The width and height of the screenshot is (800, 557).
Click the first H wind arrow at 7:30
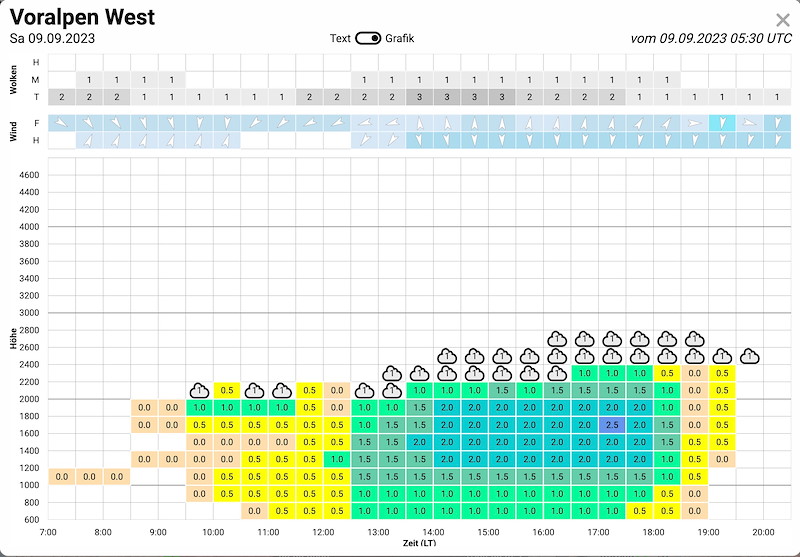(89, 140)
